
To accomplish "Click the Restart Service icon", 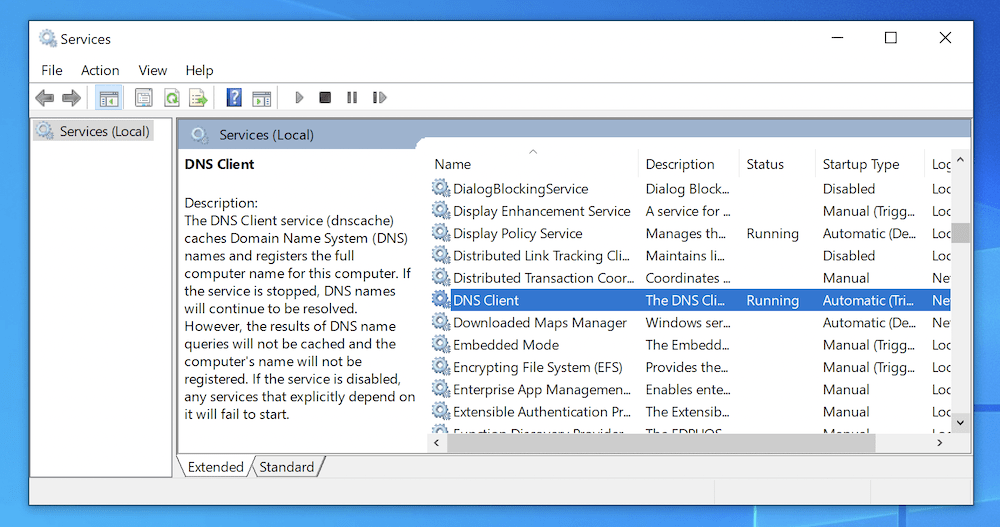I will [379, 98].
